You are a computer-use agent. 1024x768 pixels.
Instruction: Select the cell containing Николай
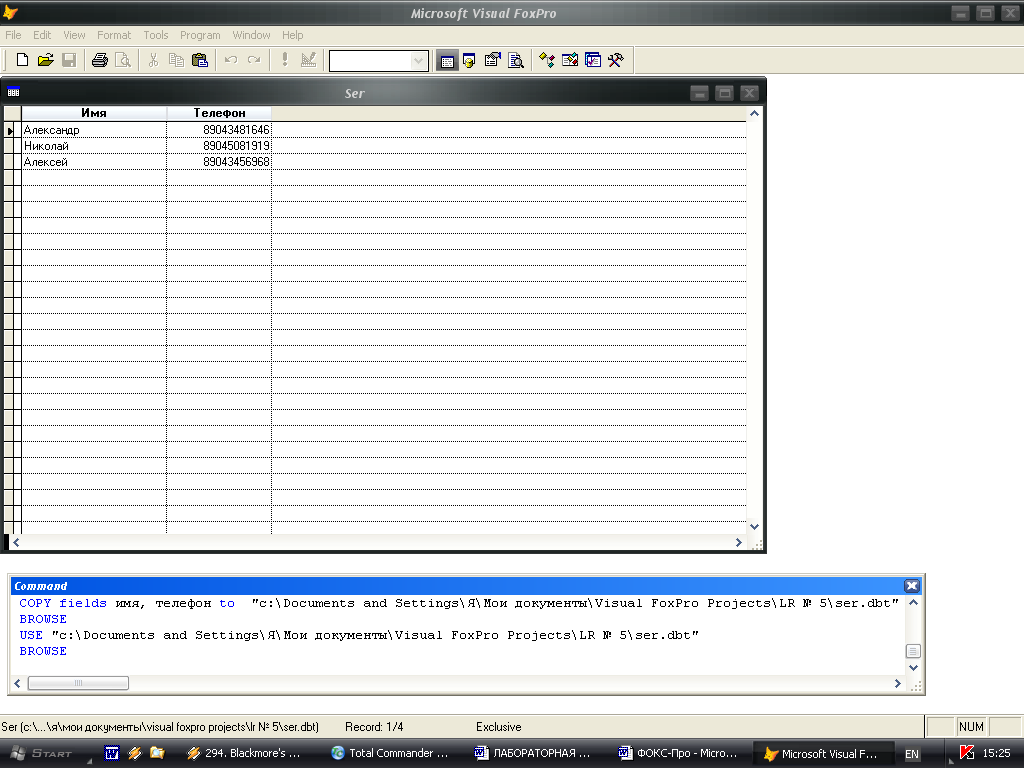(94, 146)
